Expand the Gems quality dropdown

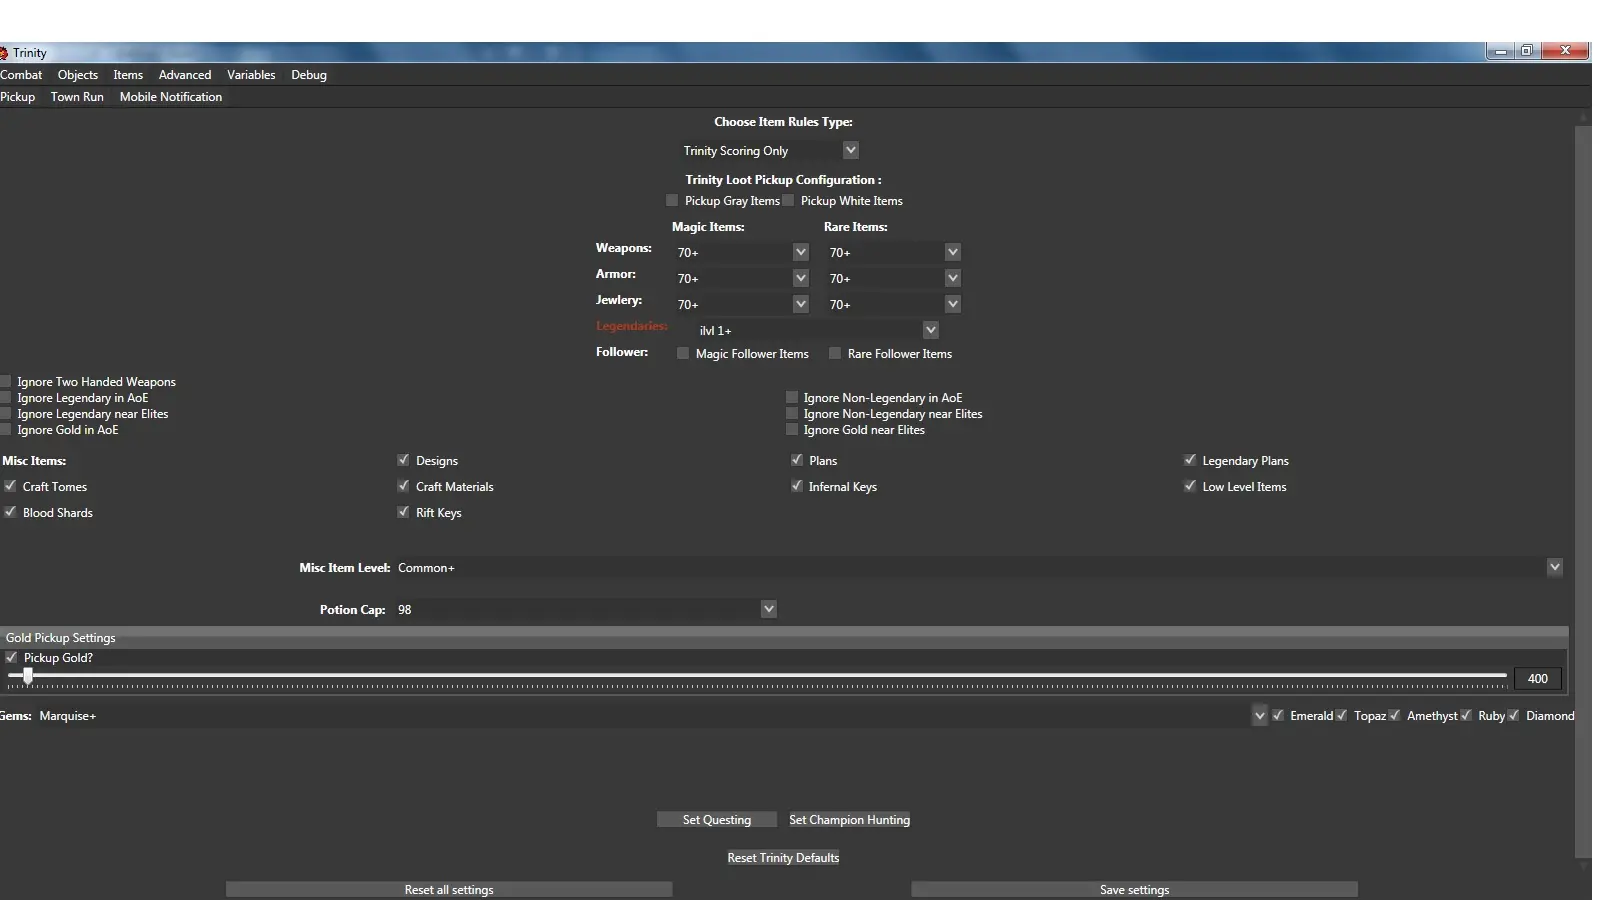point(1259,715)
